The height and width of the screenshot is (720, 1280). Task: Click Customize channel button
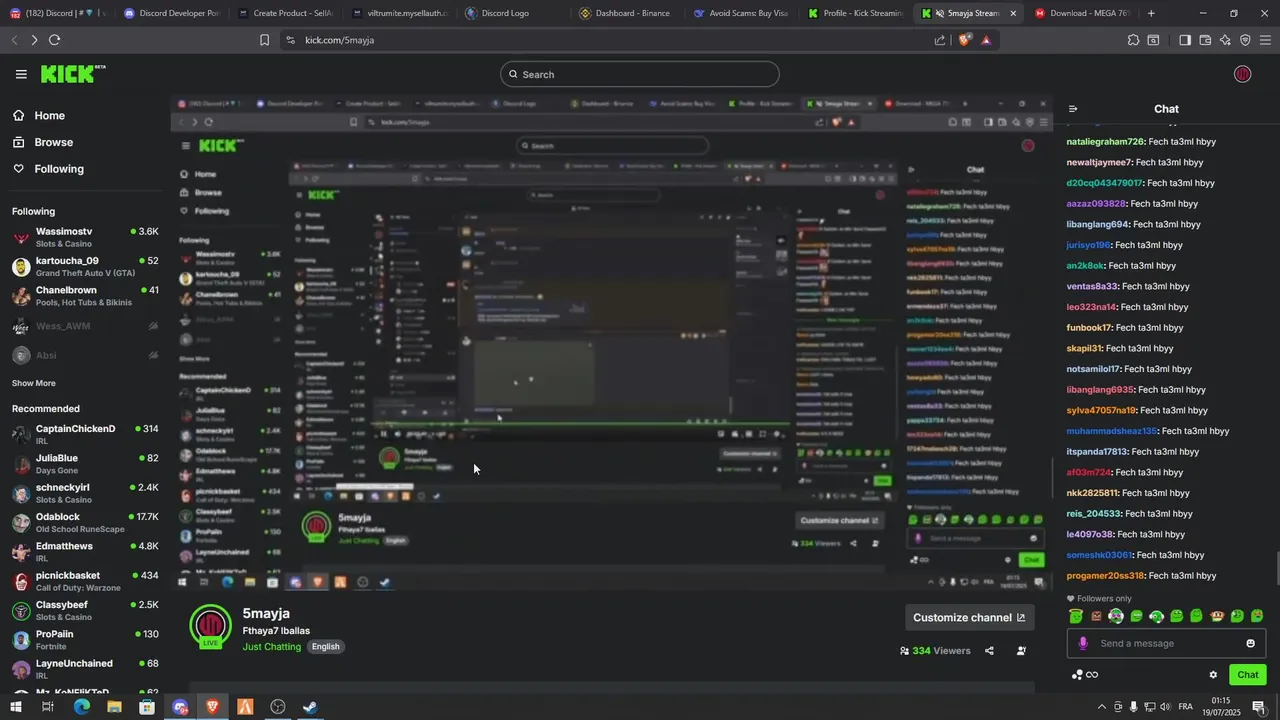tap(969, 618)
